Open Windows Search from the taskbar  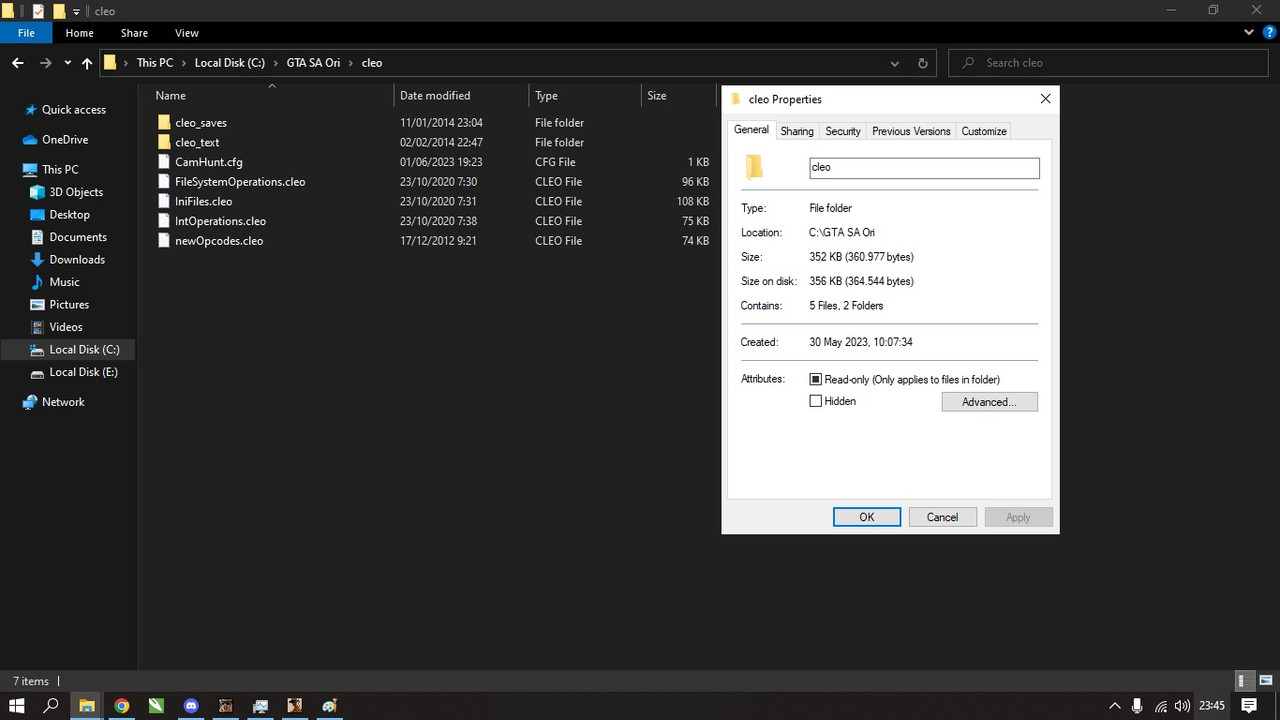click(x=51, y=705)
